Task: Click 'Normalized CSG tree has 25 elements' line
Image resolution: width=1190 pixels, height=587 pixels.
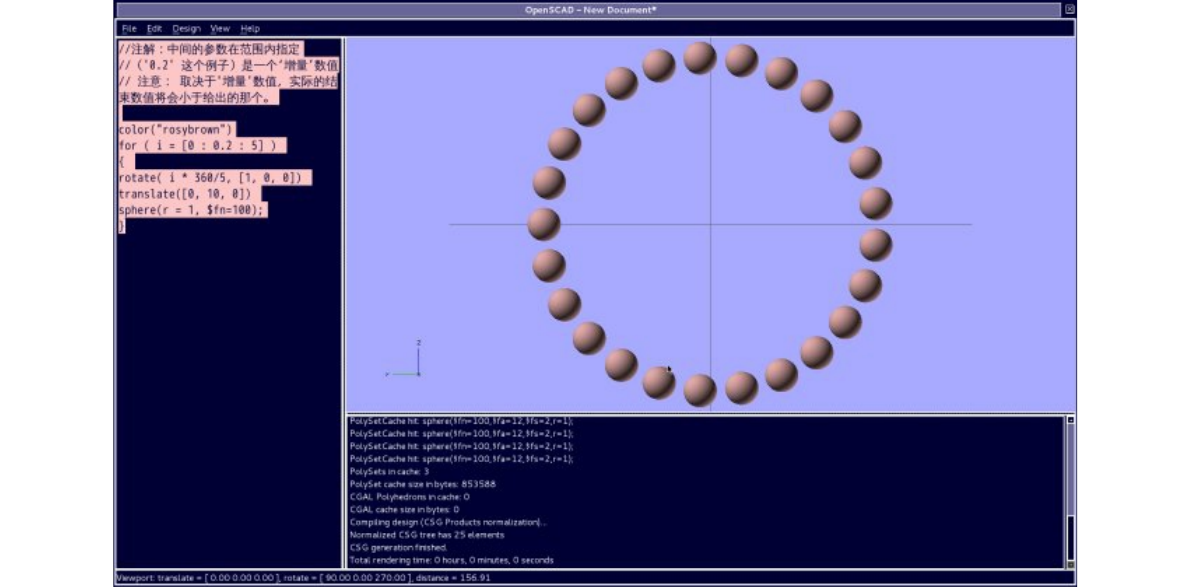Action: point(427,535)
